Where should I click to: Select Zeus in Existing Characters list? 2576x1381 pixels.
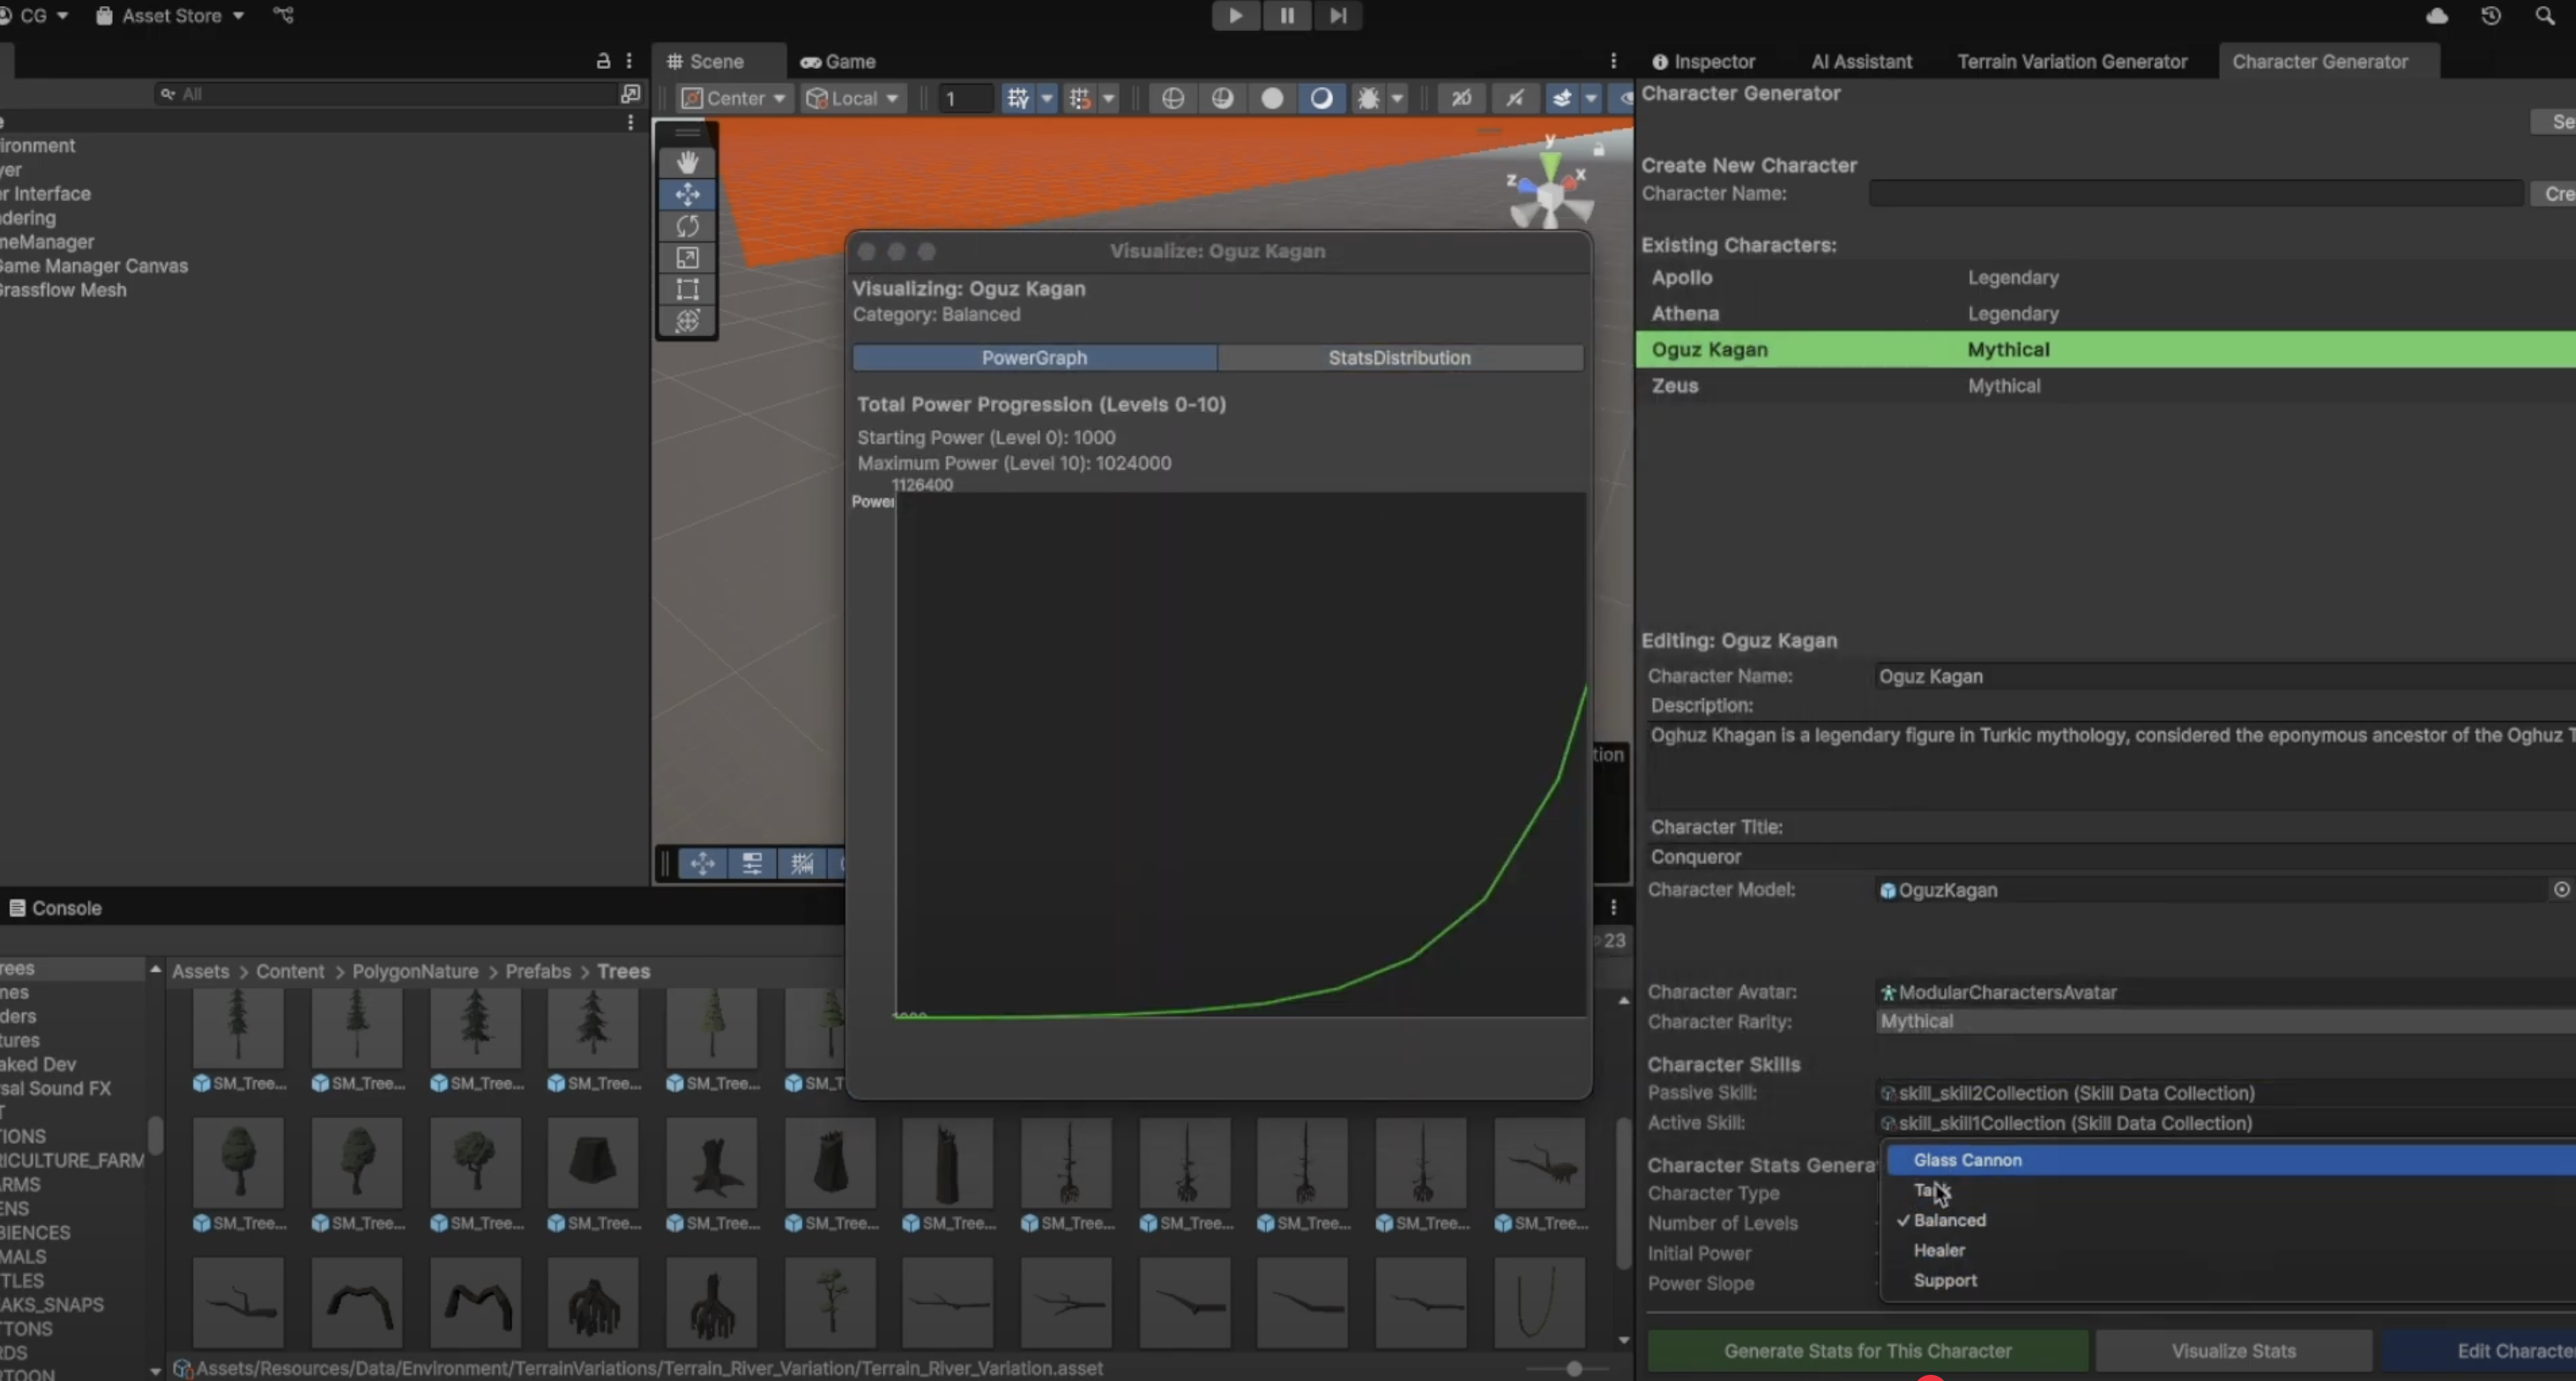[x=2105, y=385]
